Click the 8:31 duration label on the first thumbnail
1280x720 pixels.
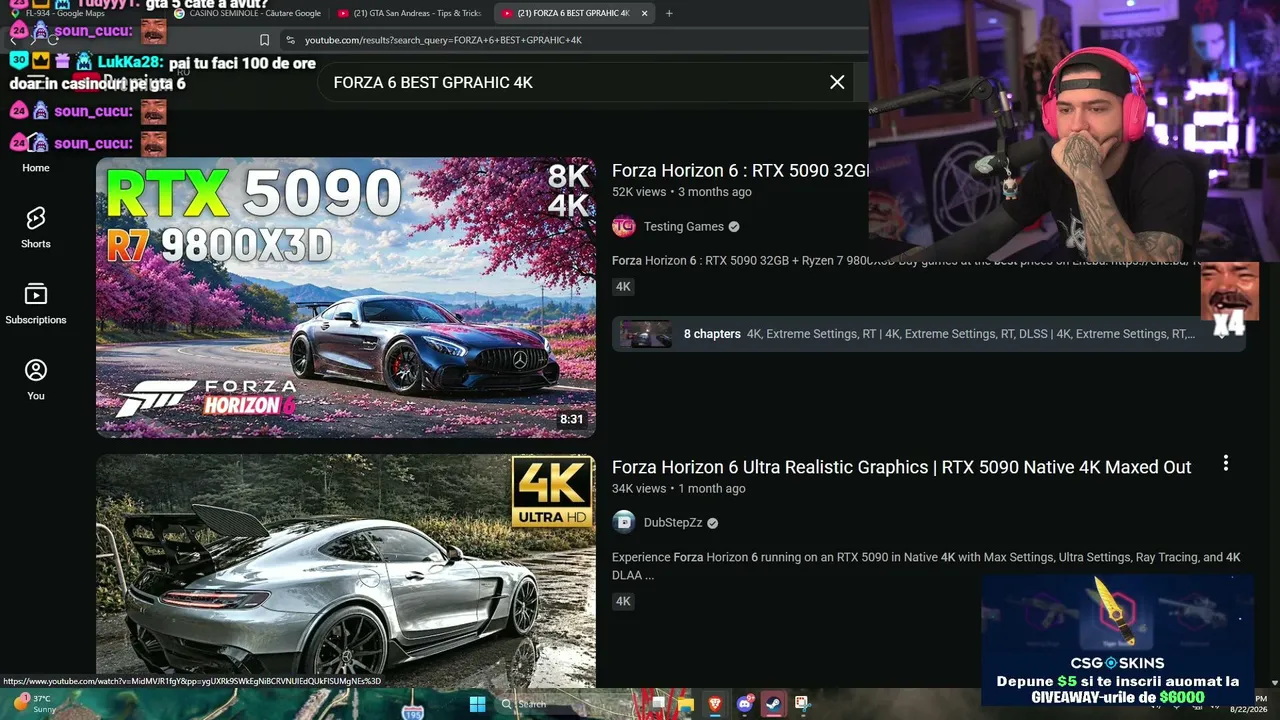pyautogui.click(x=572, y=420)
